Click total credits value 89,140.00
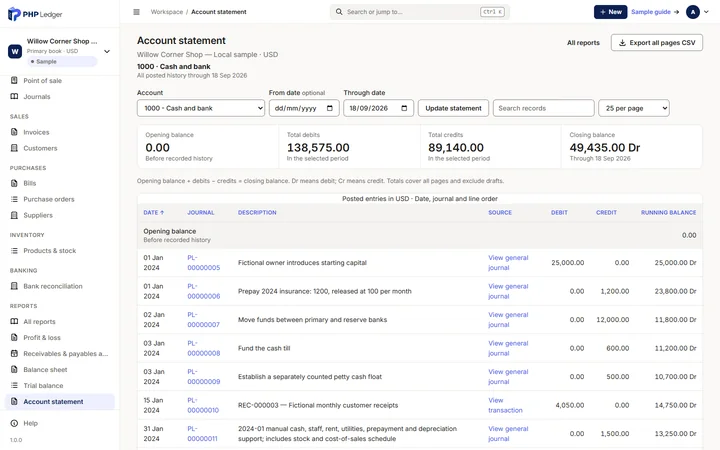 tap(456, 147)
